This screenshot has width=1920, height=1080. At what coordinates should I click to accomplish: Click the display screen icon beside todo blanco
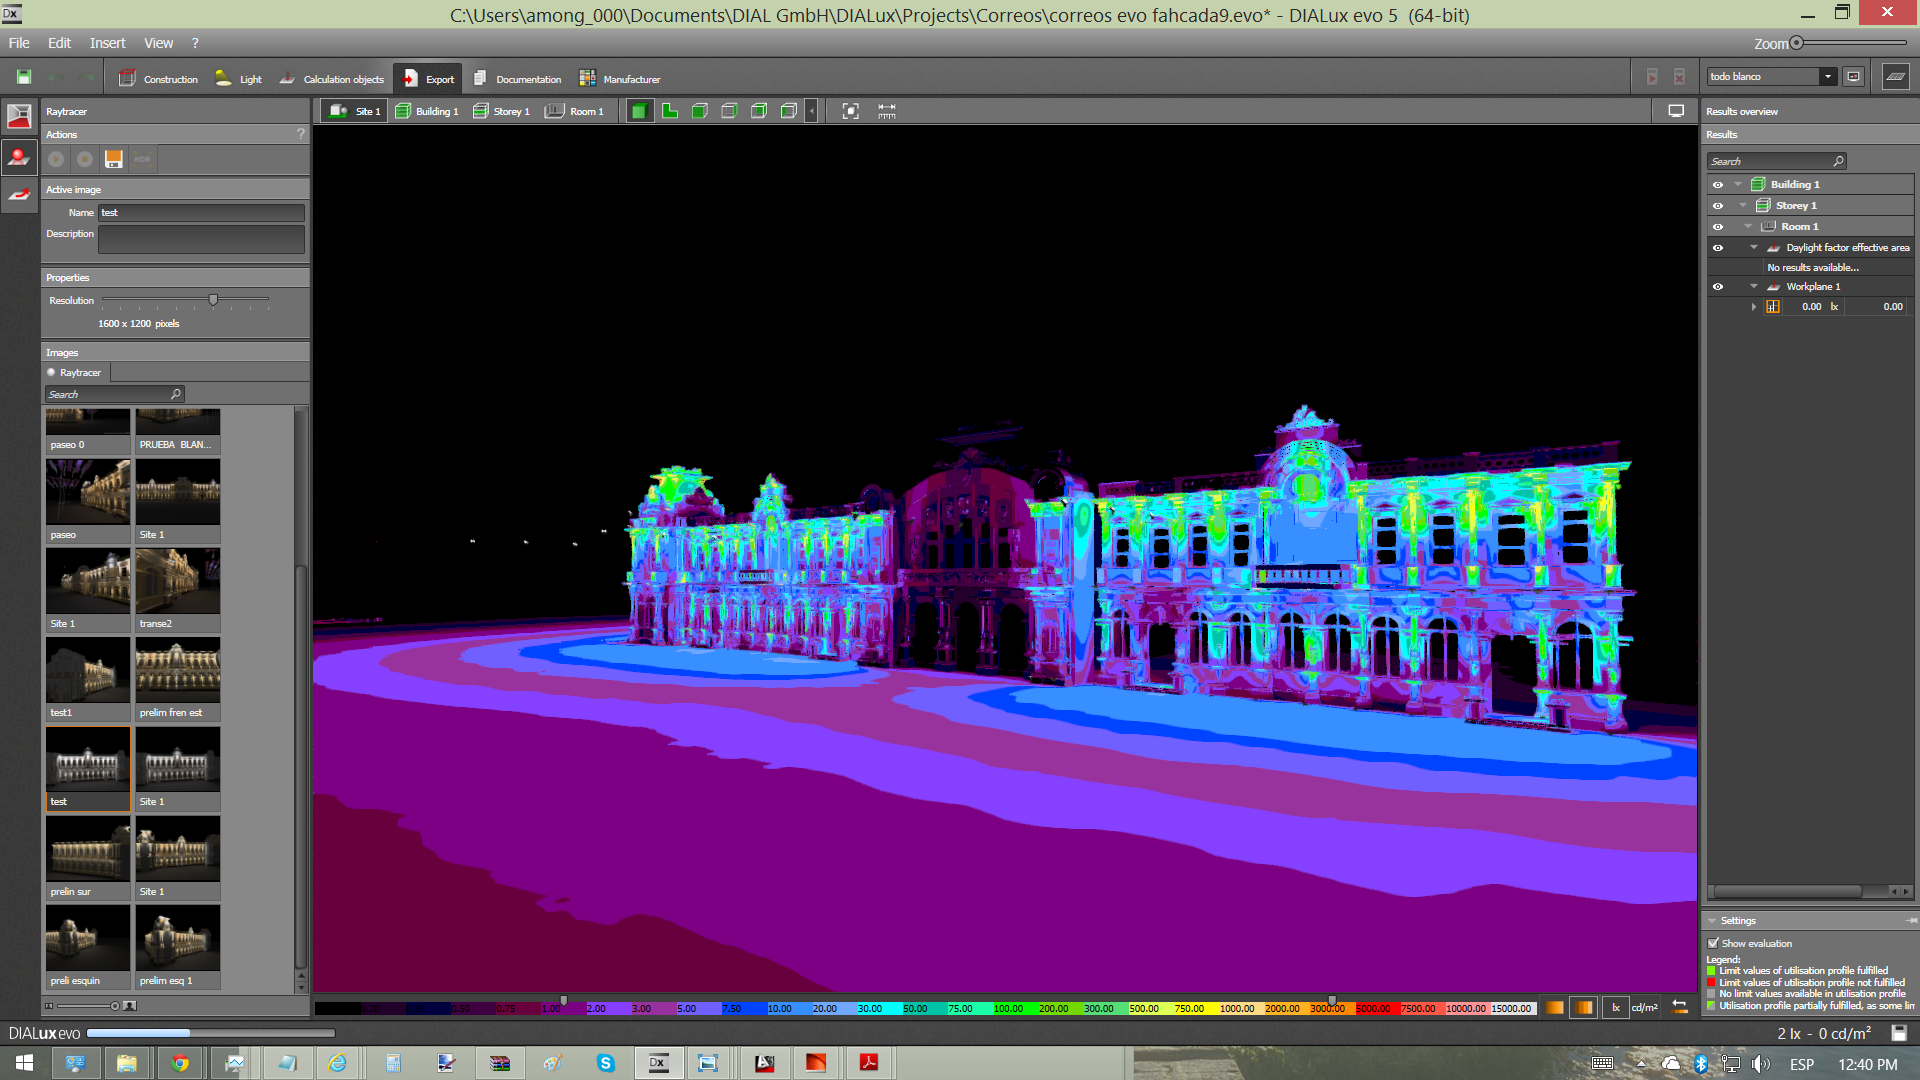(x=1853, y=77)
